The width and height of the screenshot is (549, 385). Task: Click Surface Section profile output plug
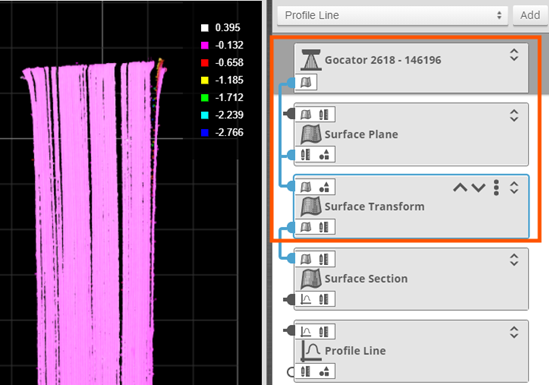coord(289,300)
